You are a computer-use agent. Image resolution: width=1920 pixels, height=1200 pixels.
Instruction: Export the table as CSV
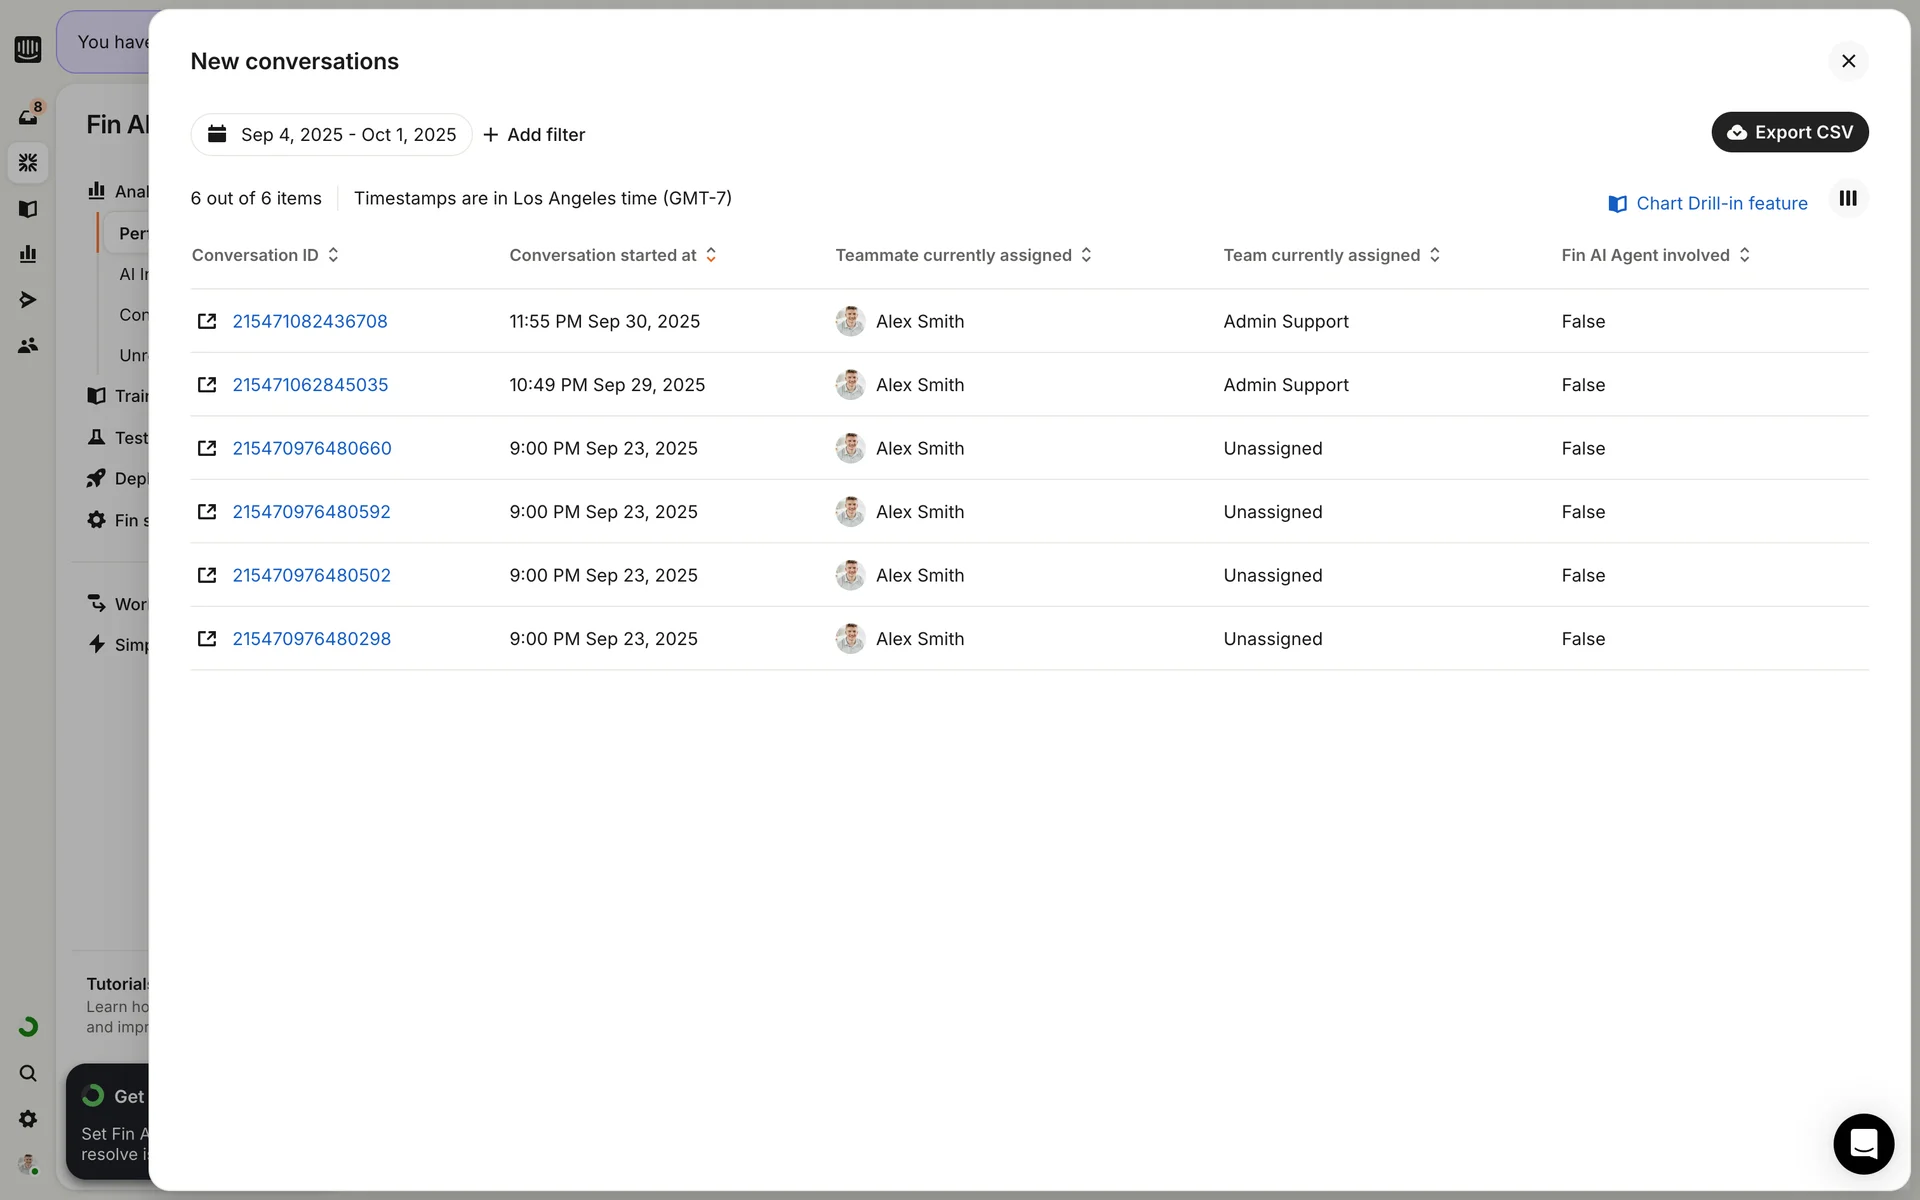pos(1789,132)
